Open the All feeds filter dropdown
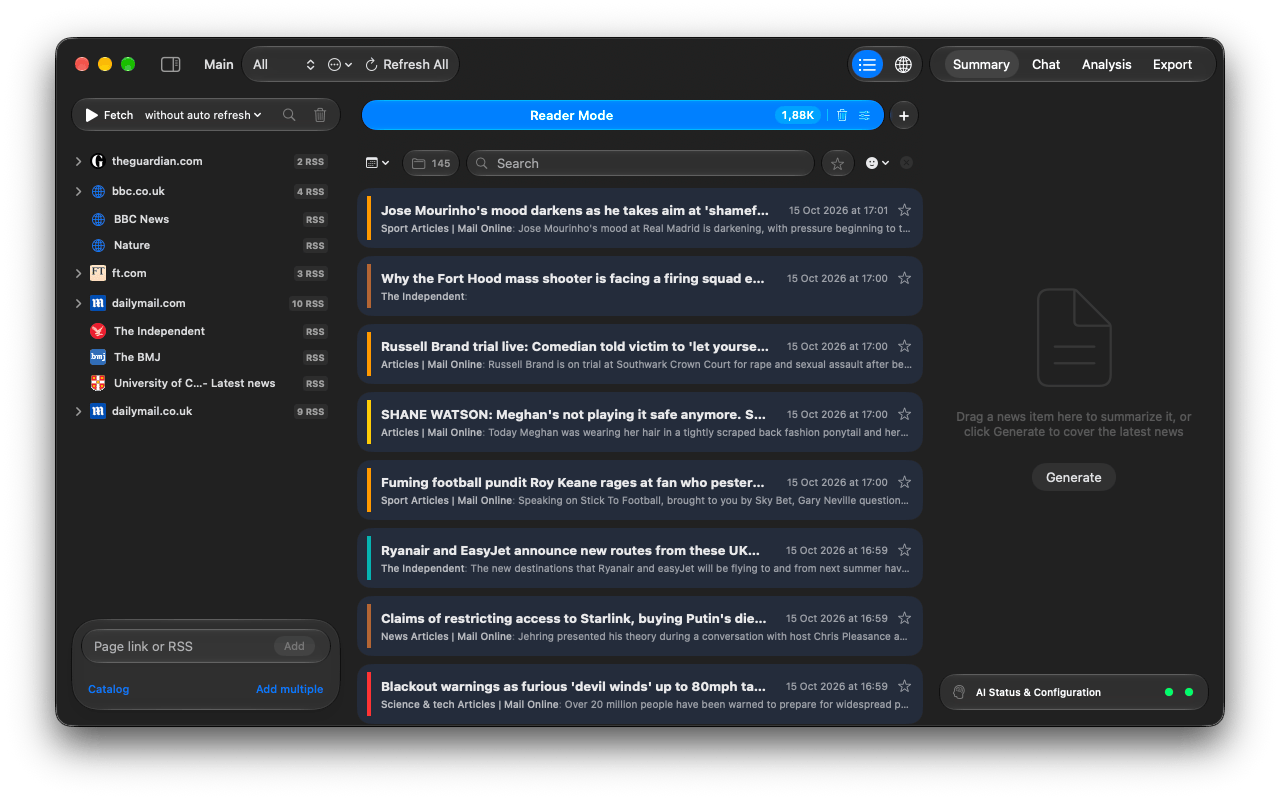The width and height of the screenshot is (1280, 800). click(284, 64)
